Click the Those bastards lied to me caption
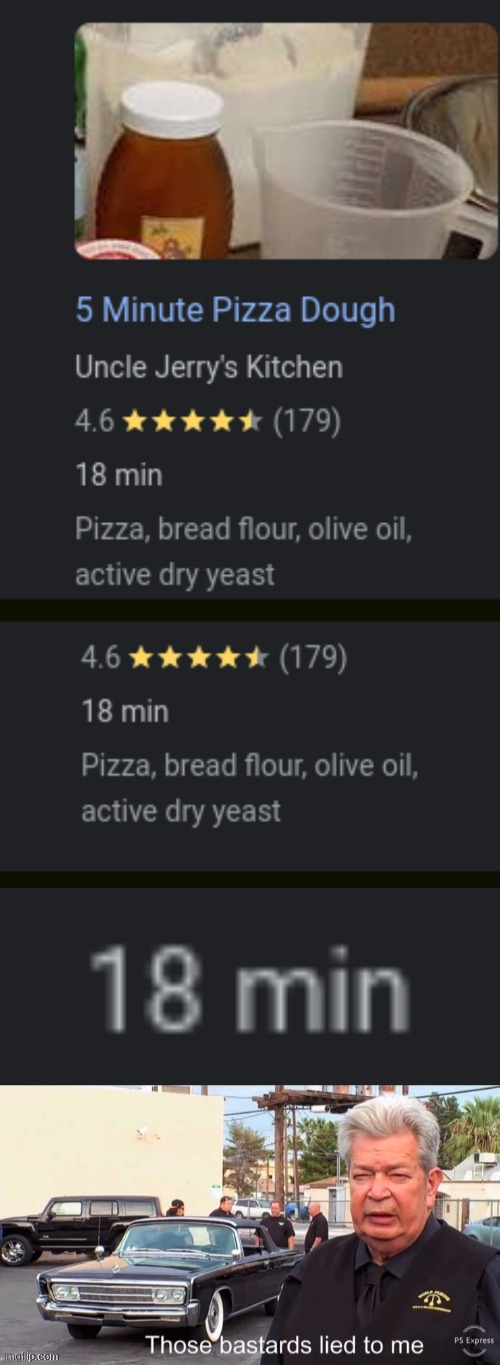 click(284, 1344)
